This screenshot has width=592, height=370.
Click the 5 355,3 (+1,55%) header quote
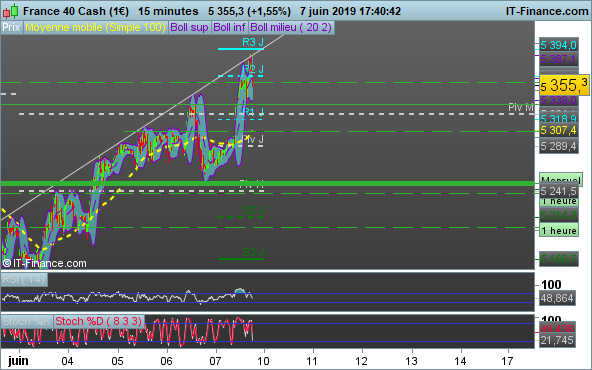[250, 11]
